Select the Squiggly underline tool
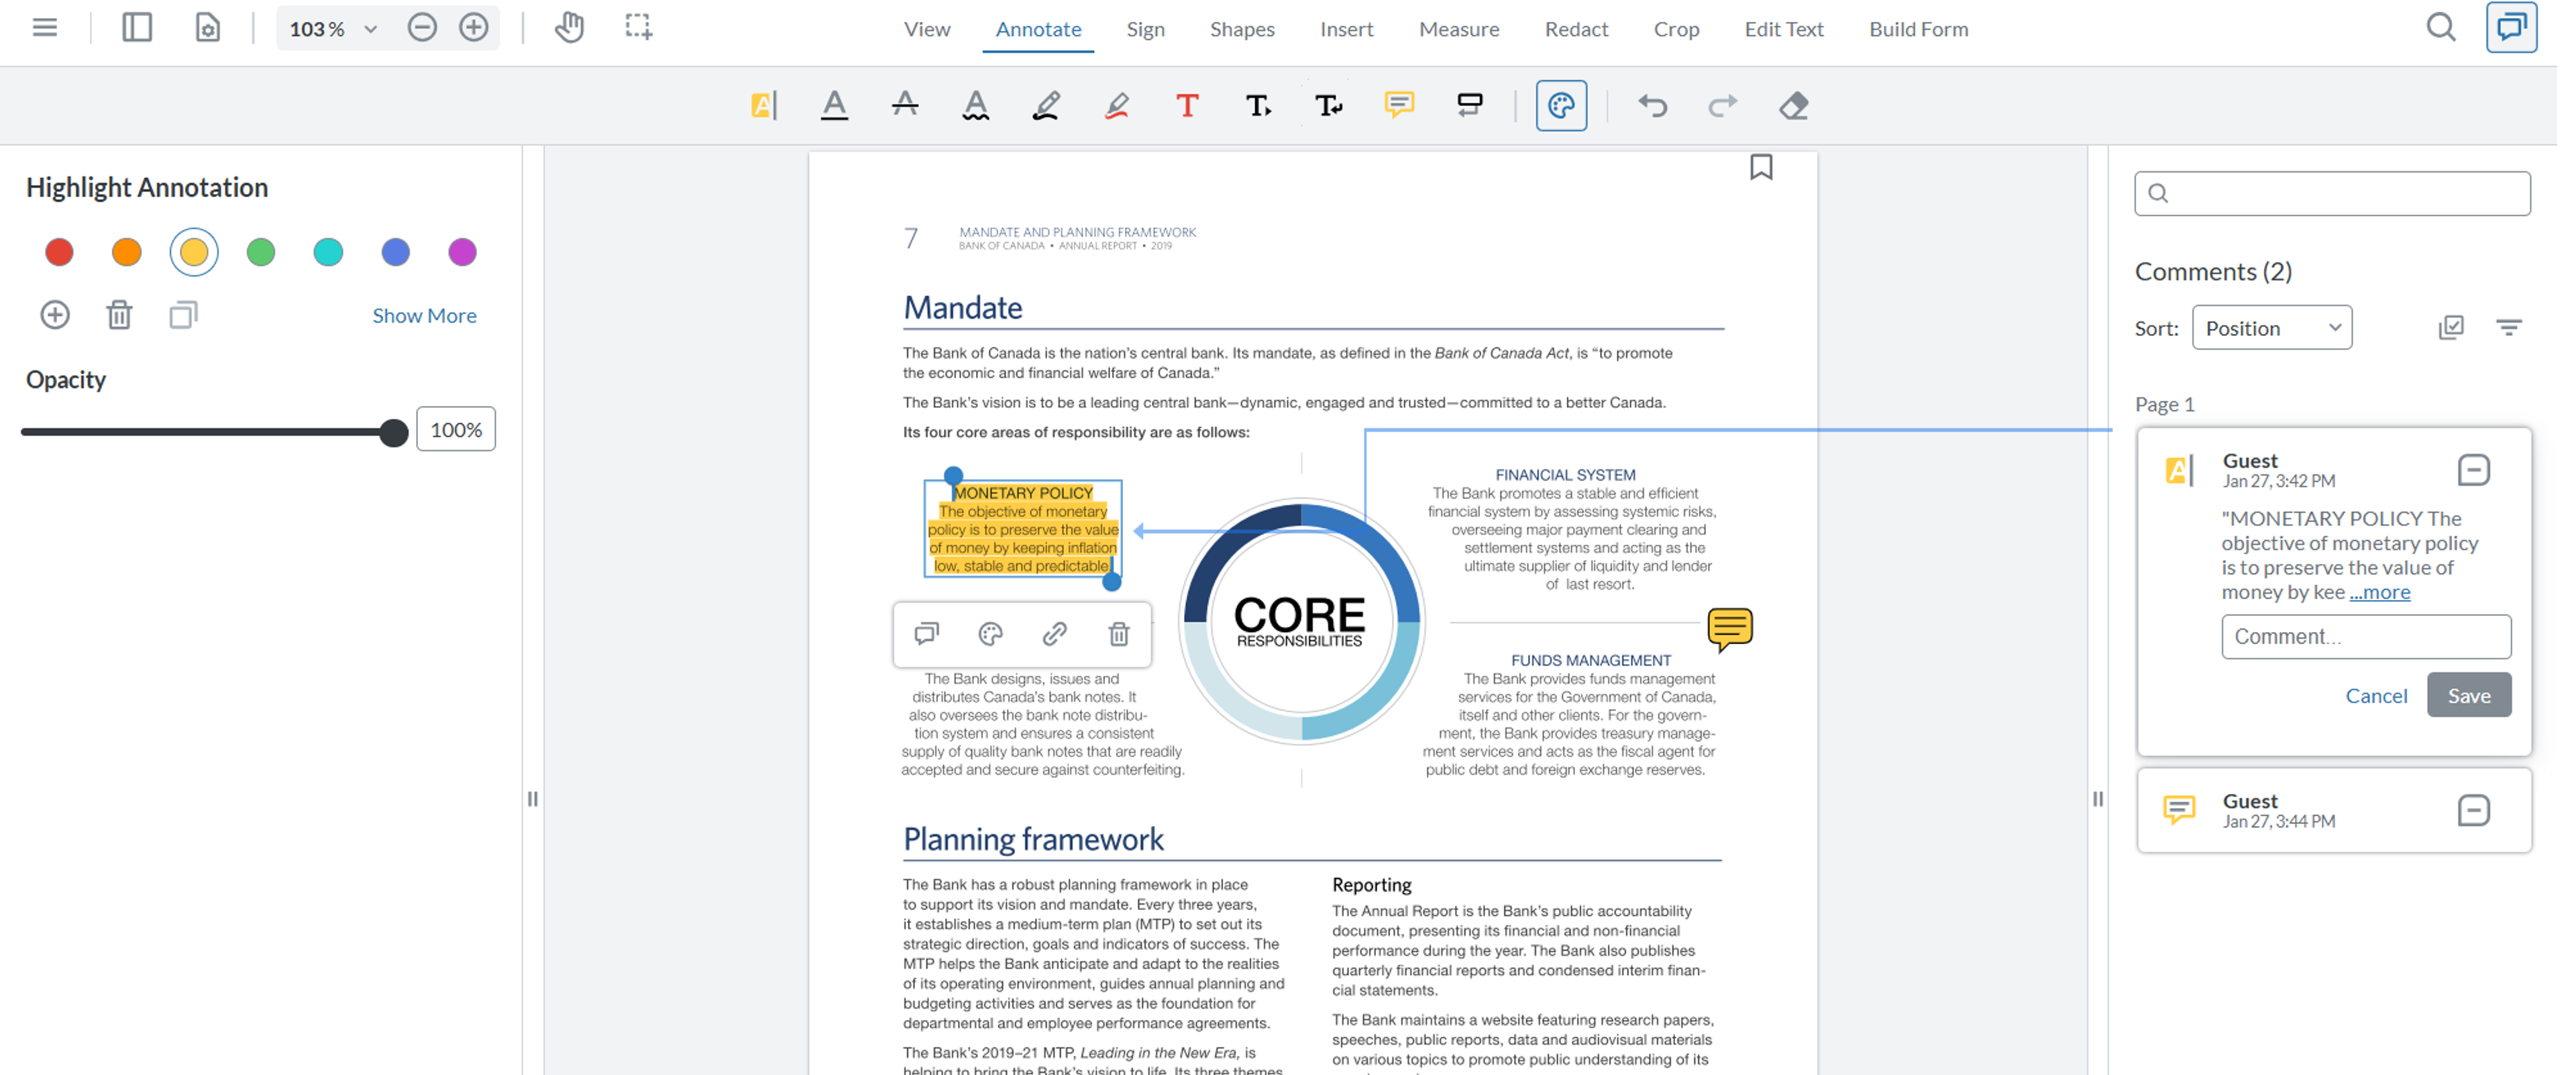This screenshot has height=1075, width=2576. pyautogui.click(x=976, y=105)
